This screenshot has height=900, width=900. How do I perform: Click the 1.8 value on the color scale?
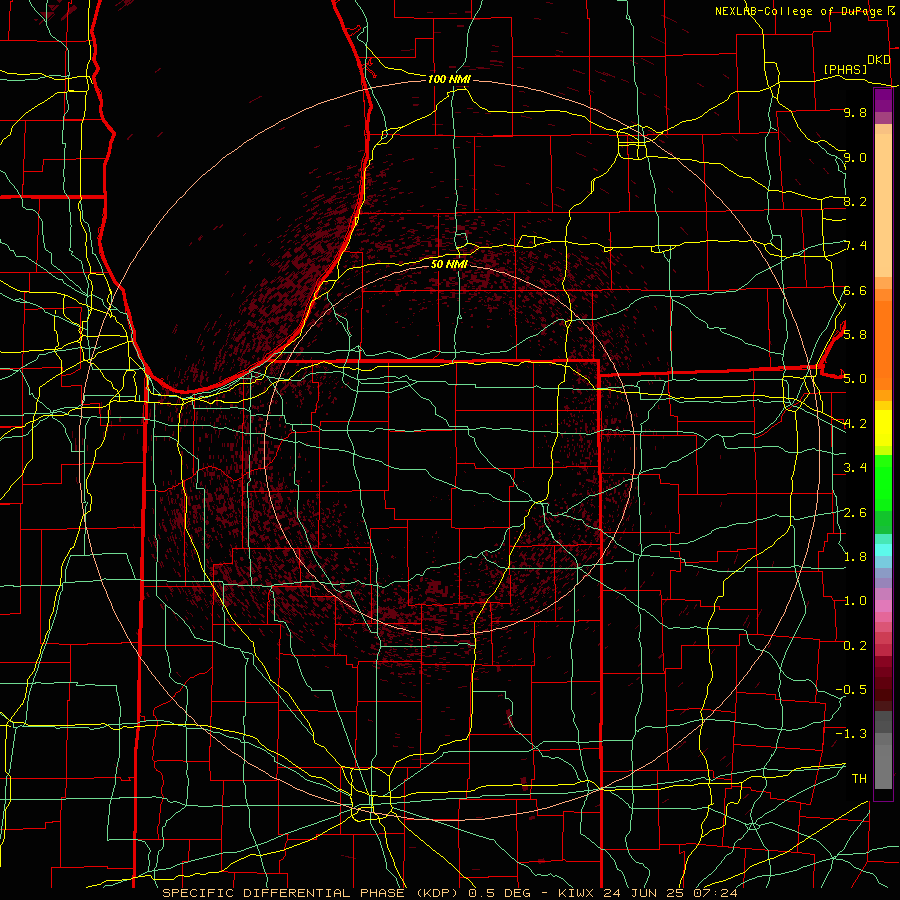point(855,557)
